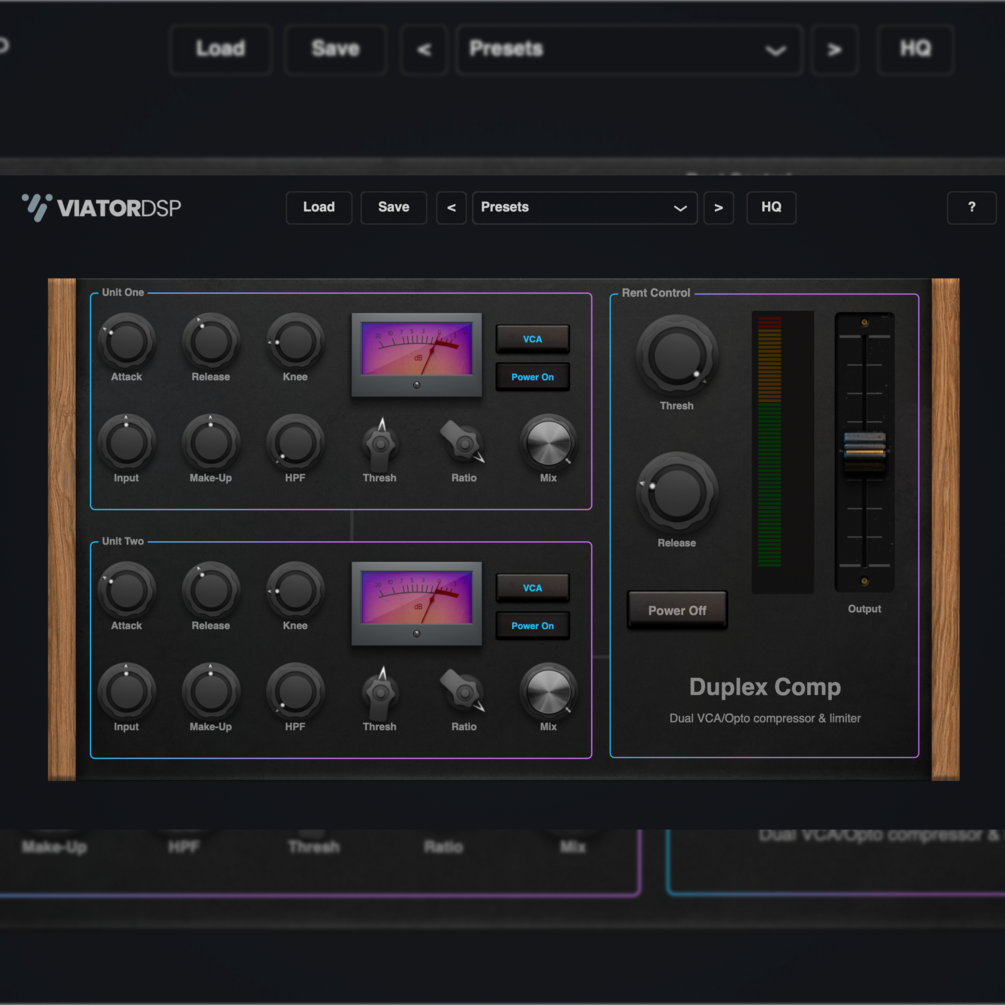The width and height of the screenshot is (1005, 1005).
Task: Click the Unit One VU meter display
Action: [x=417, y=354]
